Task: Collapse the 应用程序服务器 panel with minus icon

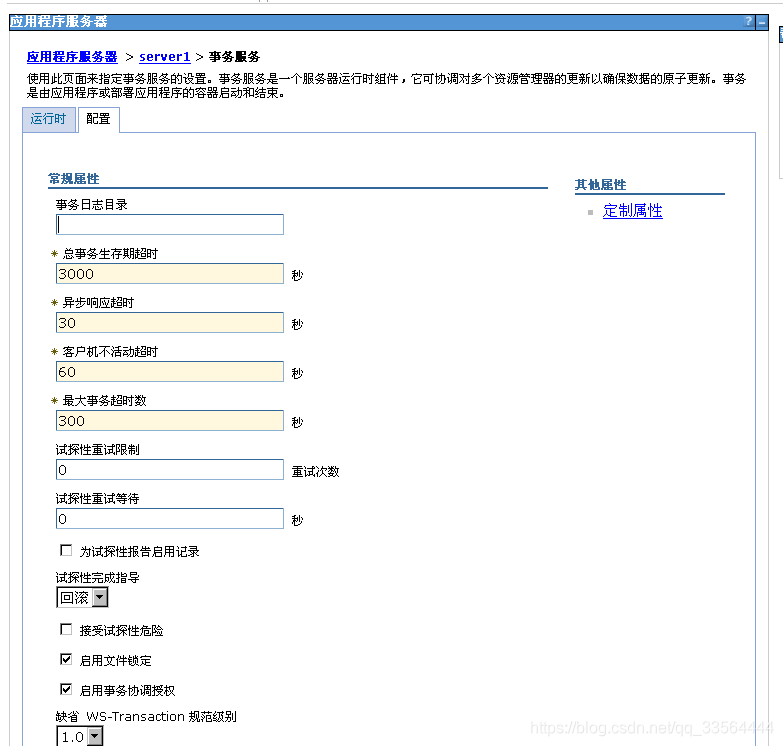Action: pyautogui.click(x=762, y=22)
